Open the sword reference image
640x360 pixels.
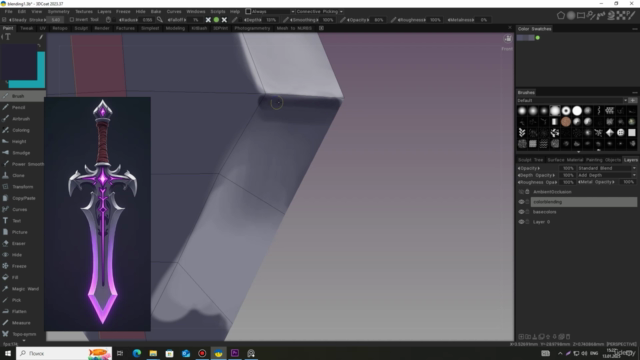point(98,214)
